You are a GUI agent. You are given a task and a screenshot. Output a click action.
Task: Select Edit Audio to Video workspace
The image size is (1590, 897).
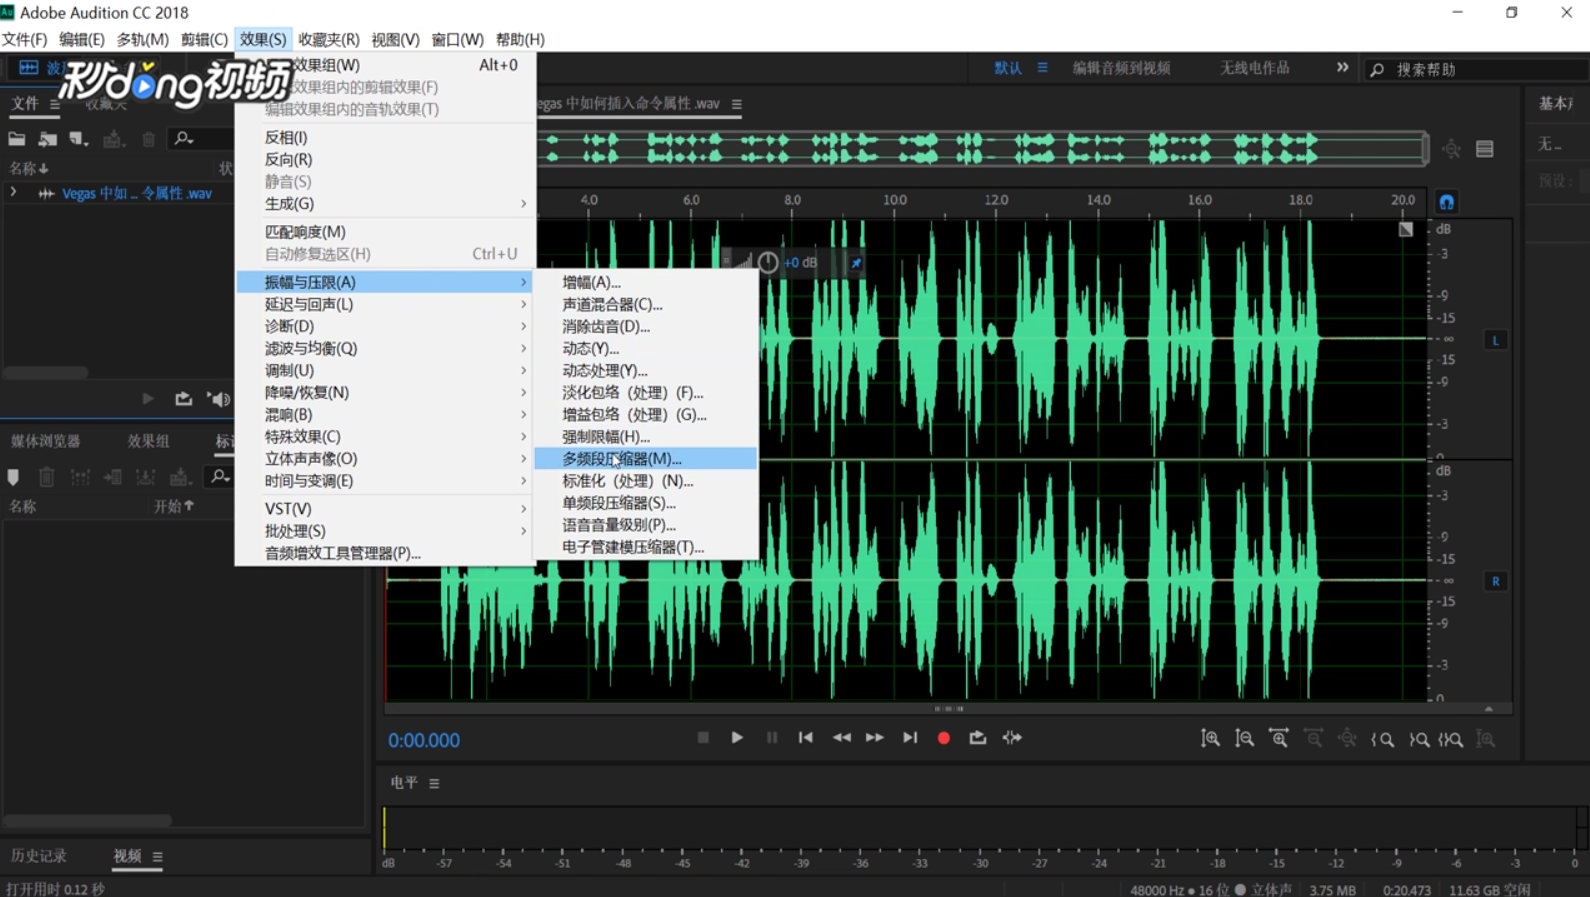[x=1121, y=68]
